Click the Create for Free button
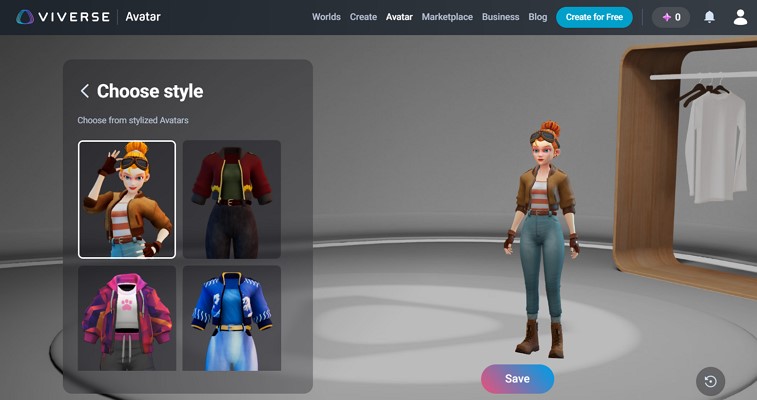Image resolution: width=757 pixels, height=400 pixels. tap(594, 17)
